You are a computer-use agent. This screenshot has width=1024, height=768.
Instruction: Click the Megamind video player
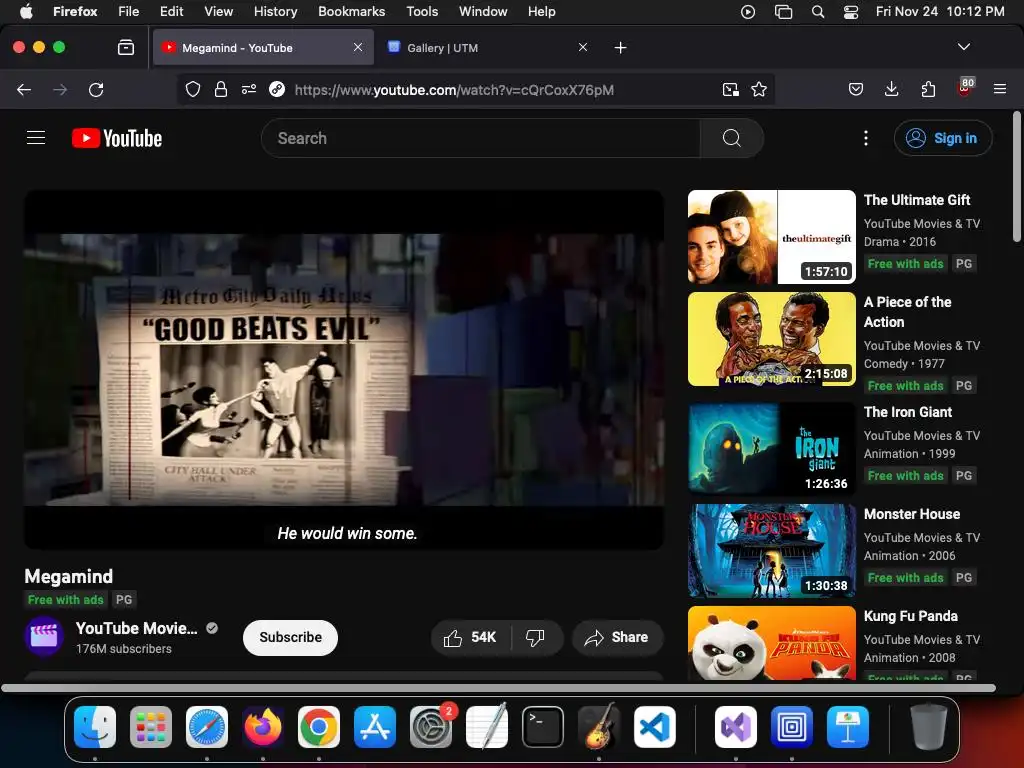(x=344, y=370)
